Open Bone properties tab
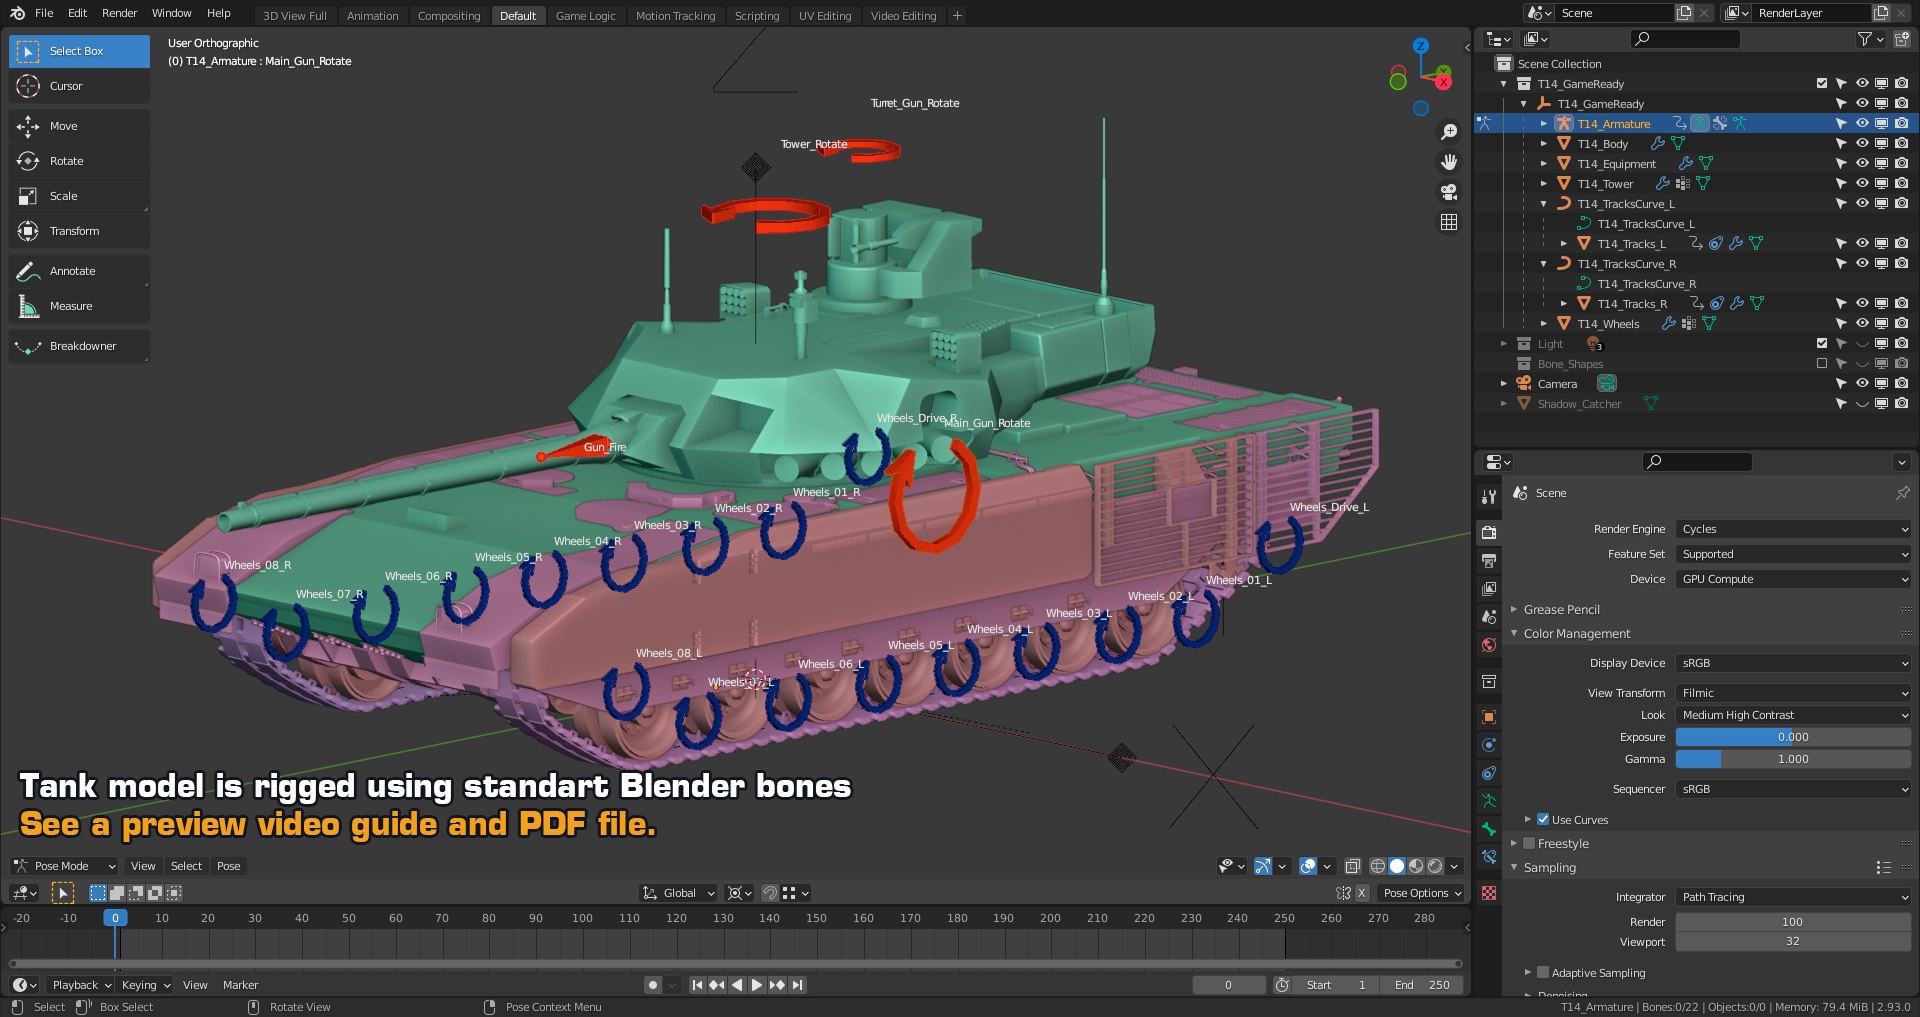 click(1489, 829)
